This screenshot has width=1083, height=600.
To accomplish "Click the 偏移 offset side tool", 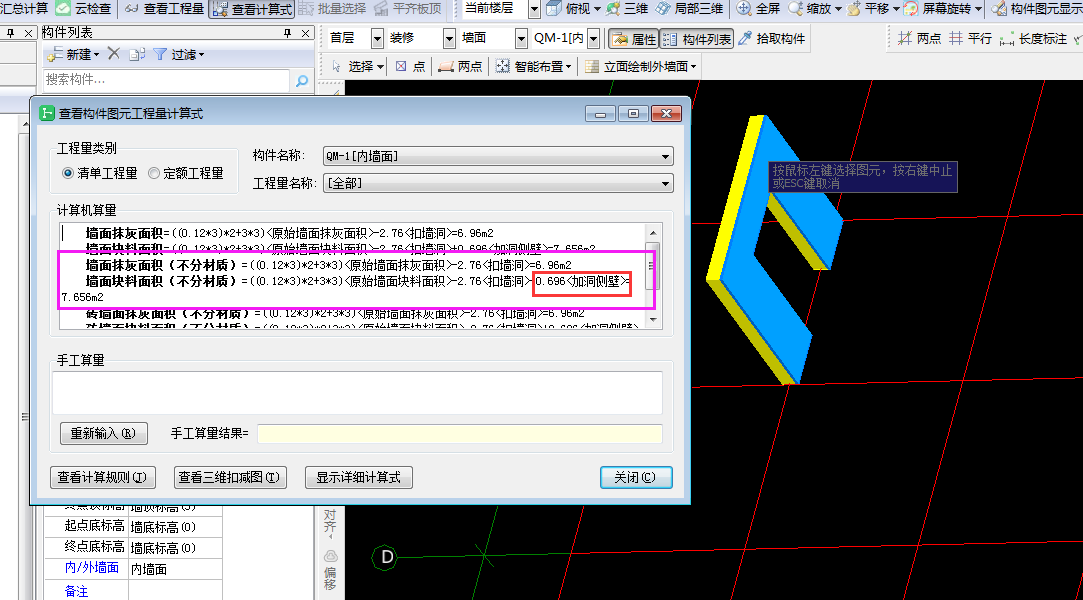I will tap(330, 570).
